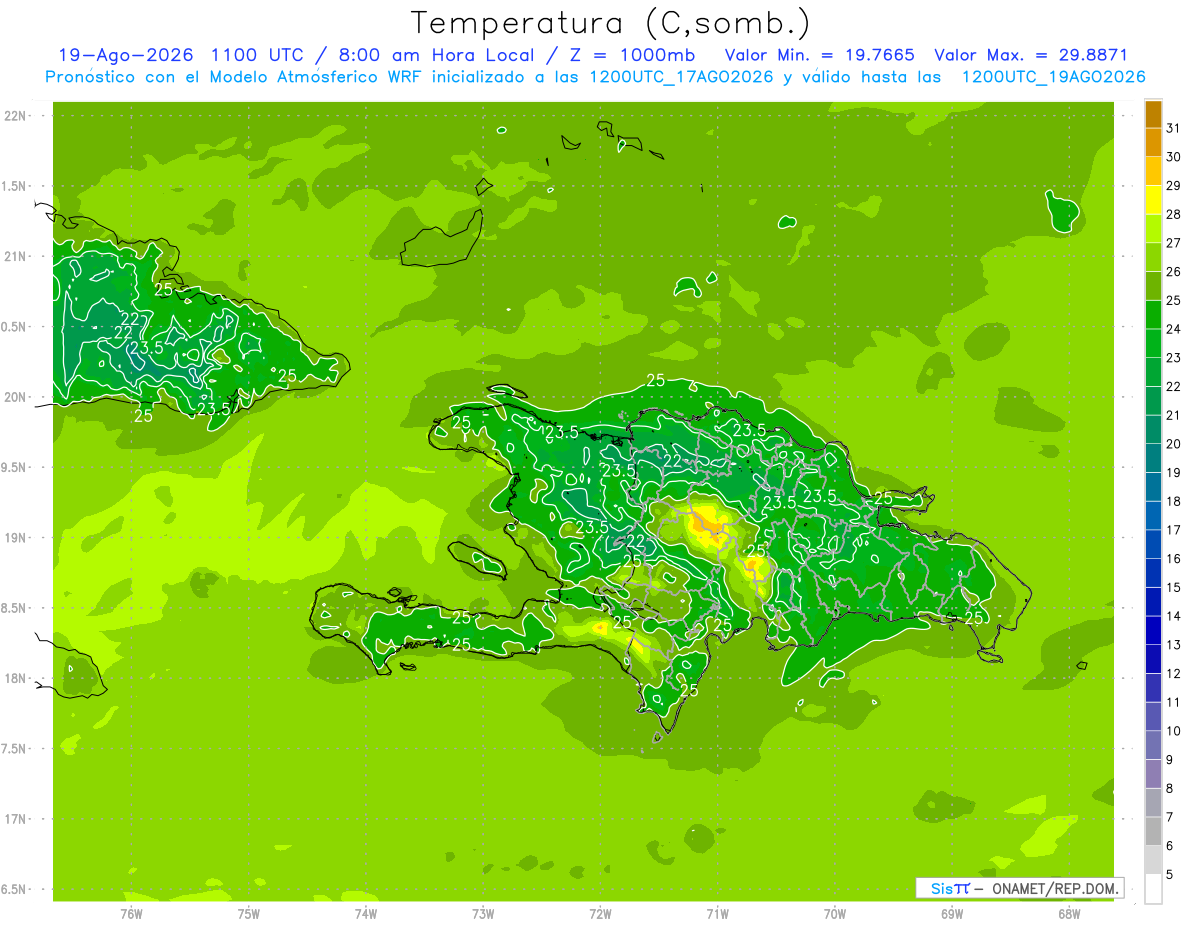1200x927 pixels.
Task: Click the "76W" longitude axis label
Action: tap(131, 914)
